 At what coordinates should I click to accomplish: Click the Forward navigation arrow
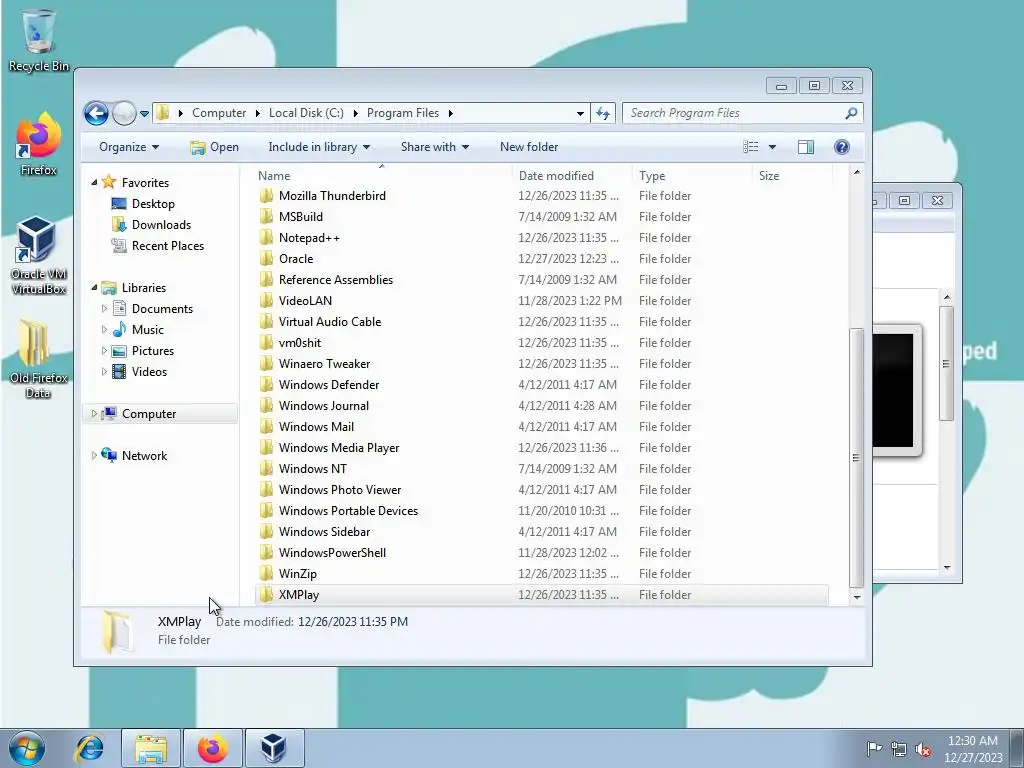[x=124, y=113]
